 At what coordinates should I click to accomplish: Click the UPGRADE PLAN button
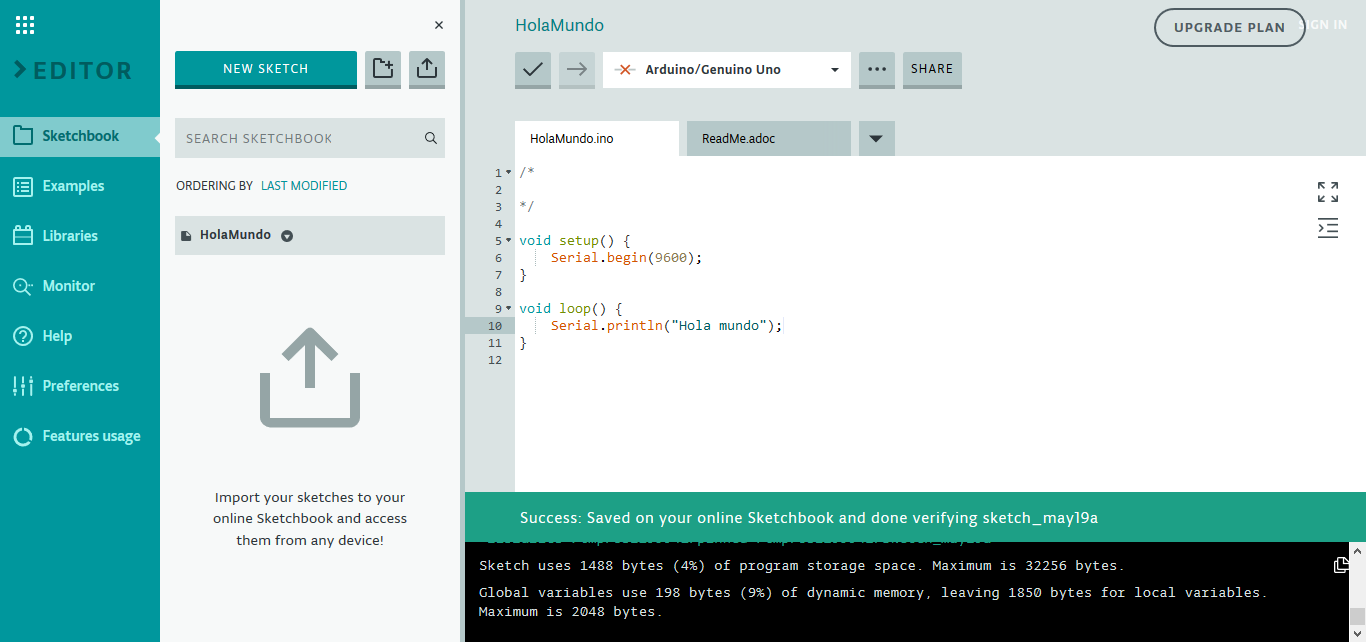pyautogui.click(x=1229, y=27)
